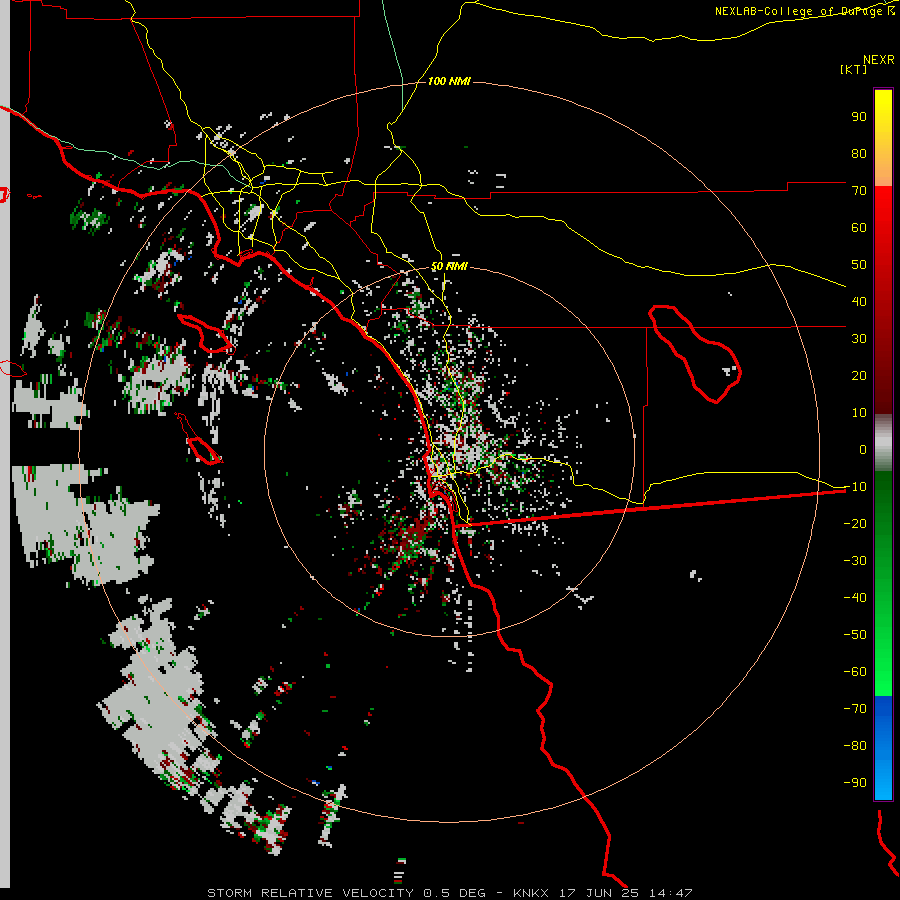Select the positive 80 knot scale label
Image resolution: width=900 pixels, height=900 pixels.
point(859,154)
